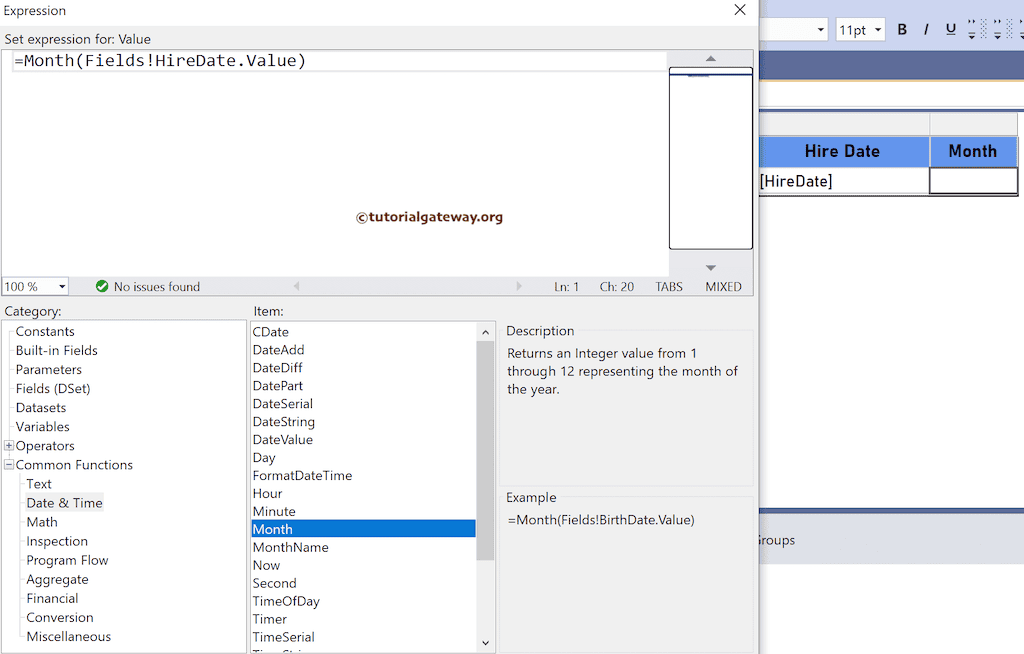Select the Date & Time category
This screenshot has width=1024, height=654.
point(64,502)
